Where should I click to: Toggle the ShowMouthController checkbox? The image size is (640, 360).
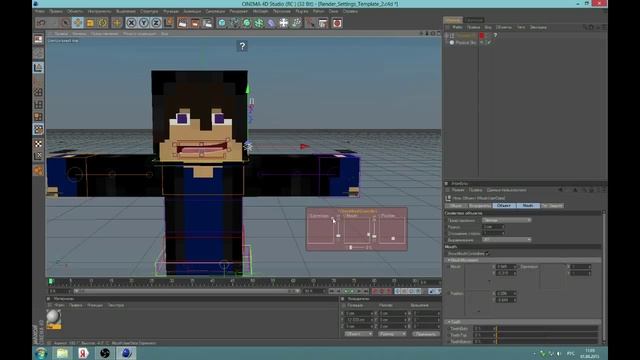point(487,253)
